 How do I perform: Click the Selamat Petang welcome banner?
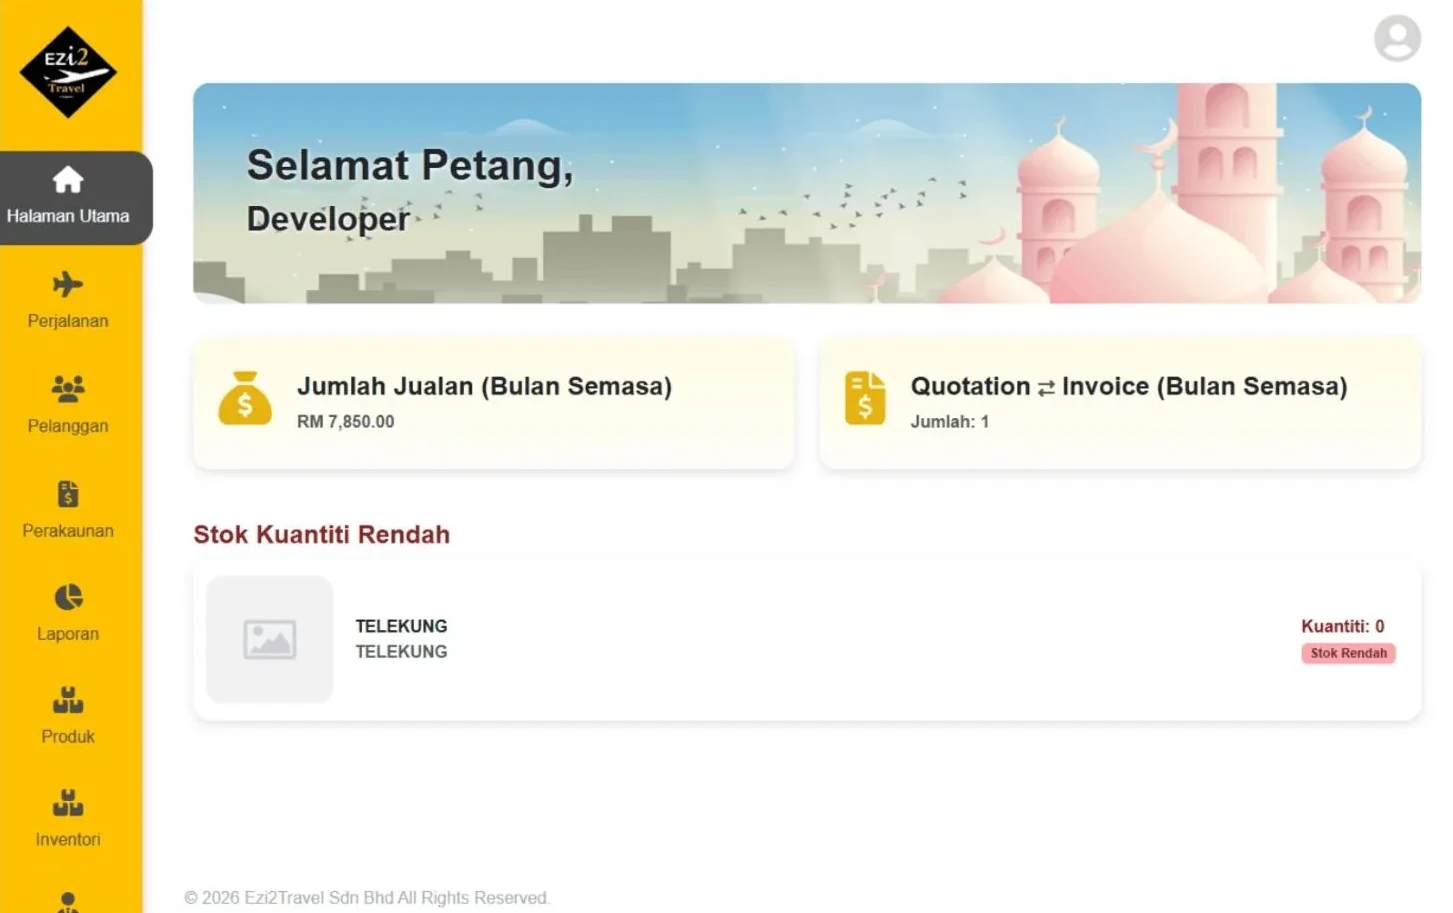click(x=807, y=193)
